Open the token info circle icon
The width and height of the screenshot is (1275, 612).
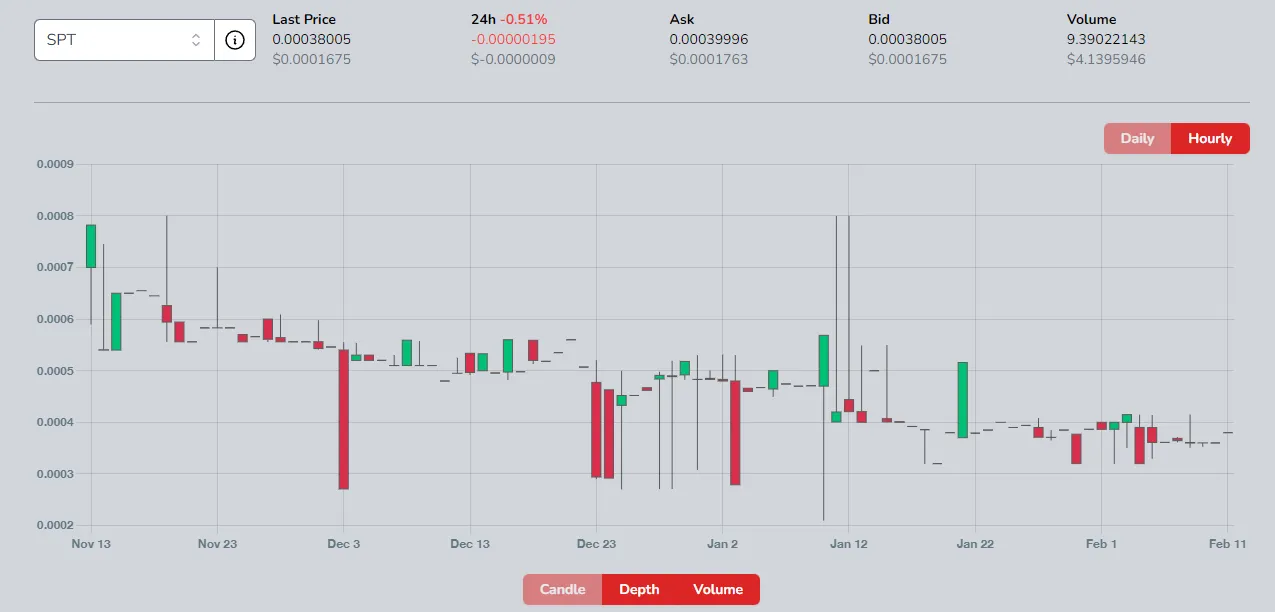[x=235, y=40]
